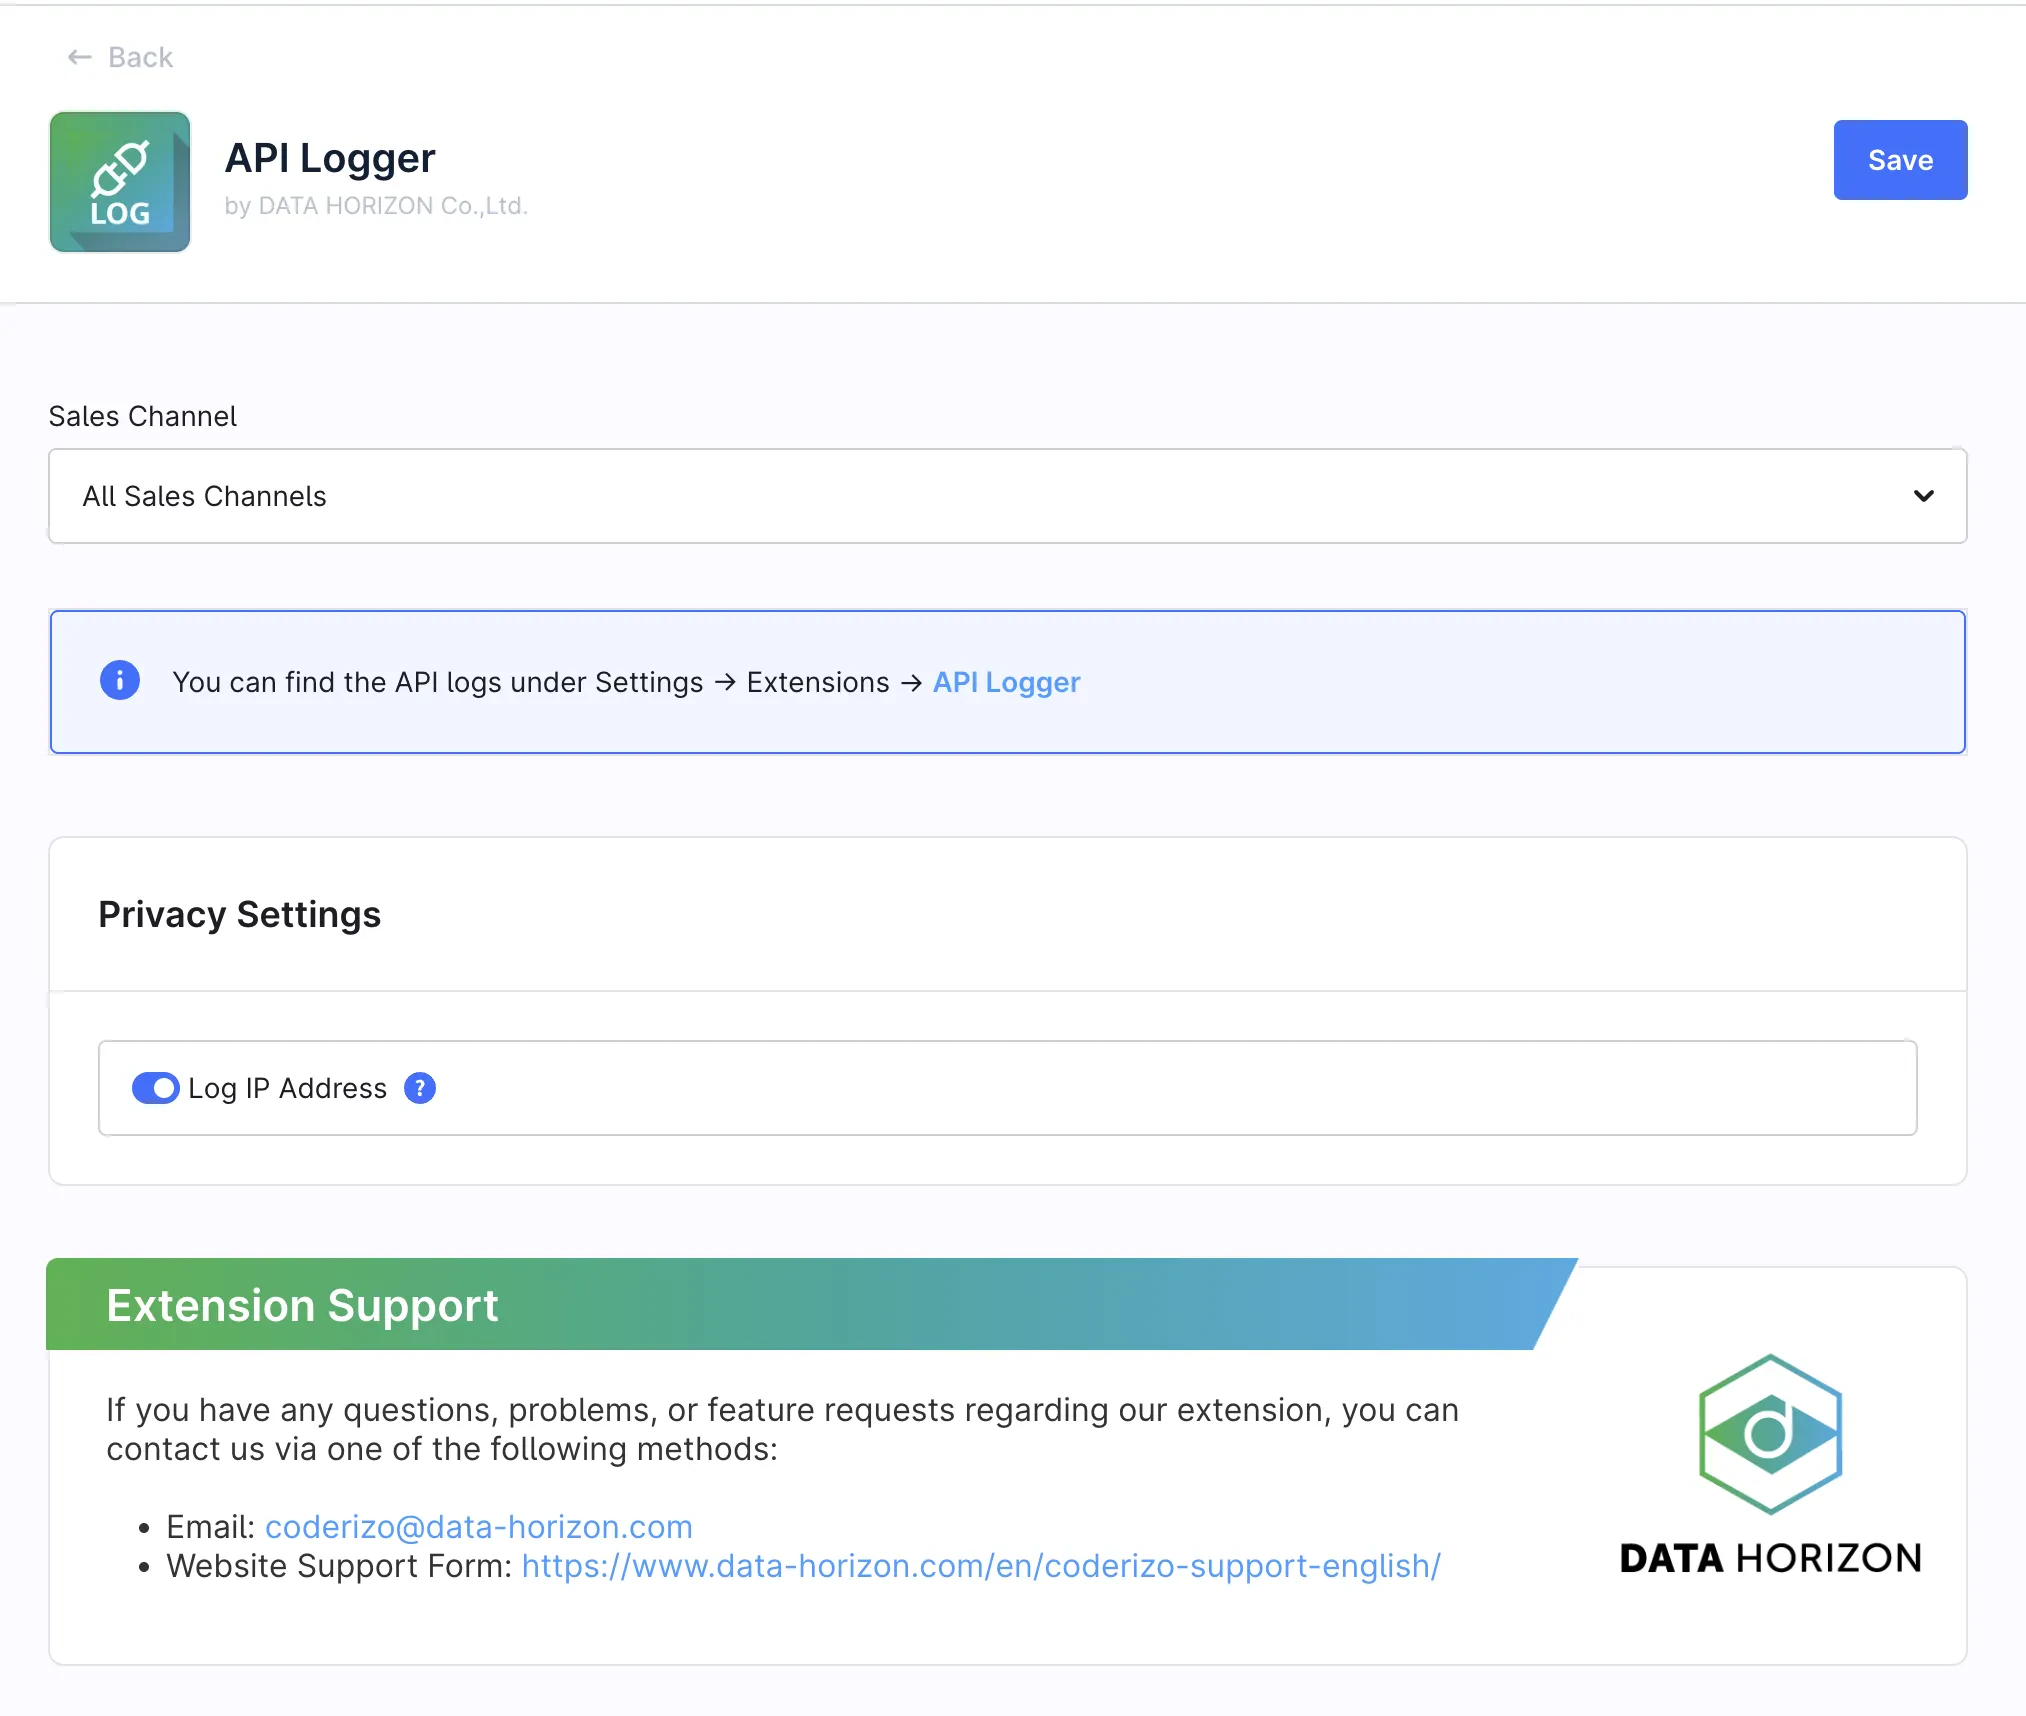Click the API Logger title text
This screenshot has height=1716, width=2026.
pyautogui.click(x=330, y=158)
